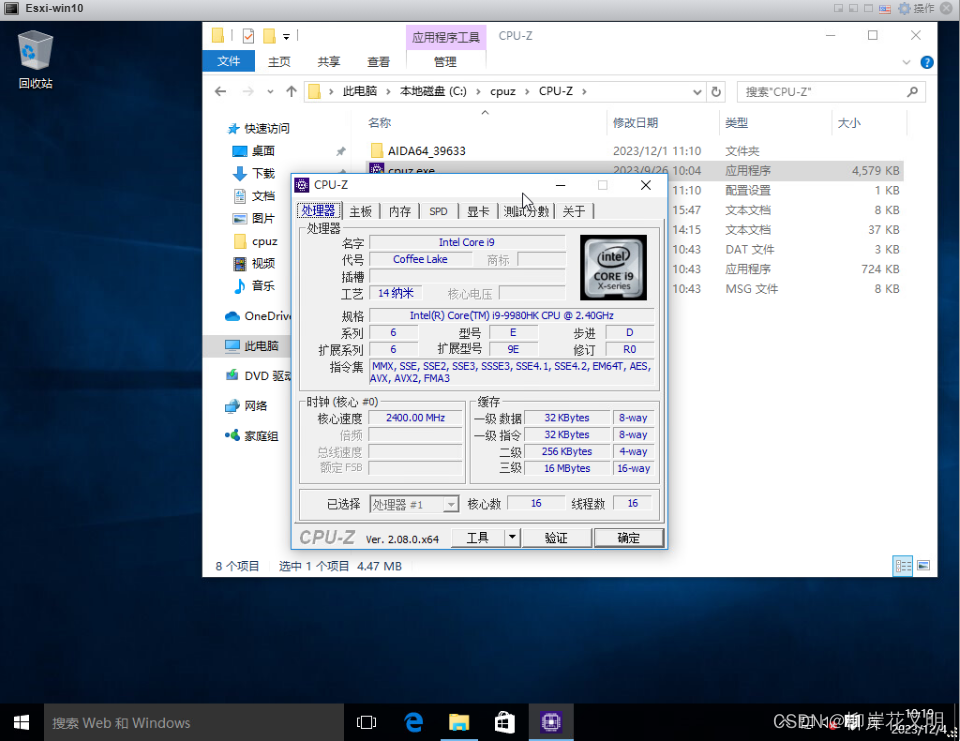Open the About tab in CPU-Z

[574, 211]
